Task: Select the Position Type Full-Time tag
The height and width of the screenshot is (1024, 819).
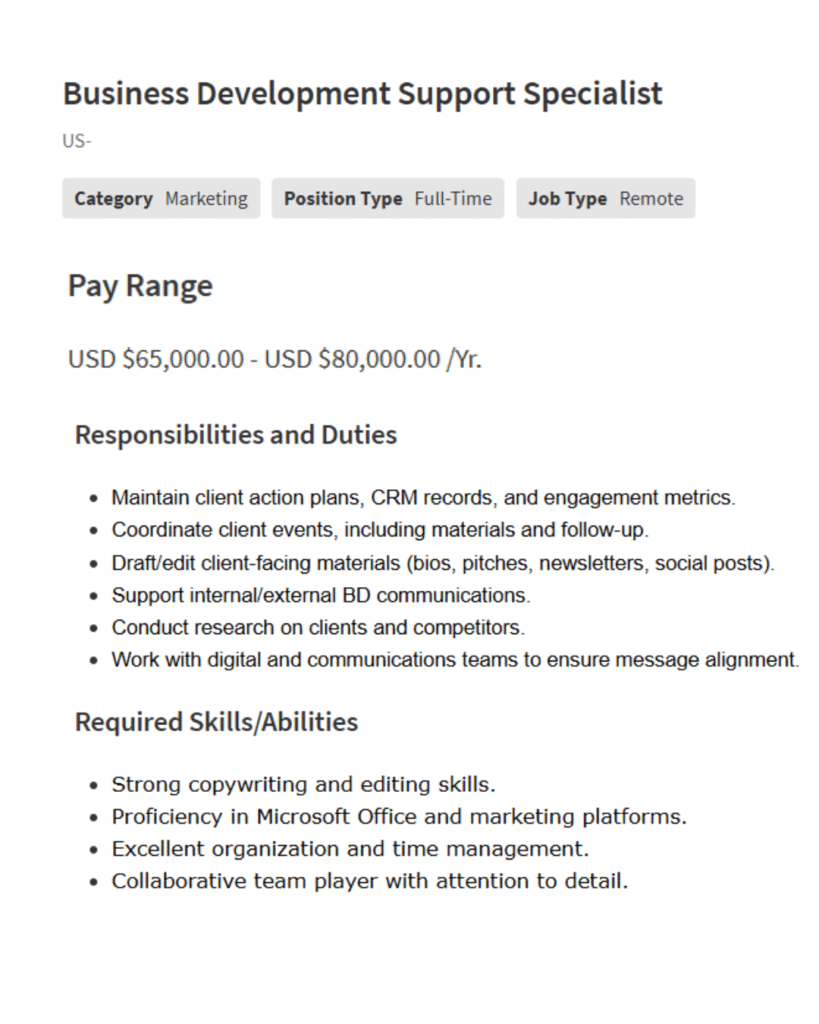Action: pos(387,198)
